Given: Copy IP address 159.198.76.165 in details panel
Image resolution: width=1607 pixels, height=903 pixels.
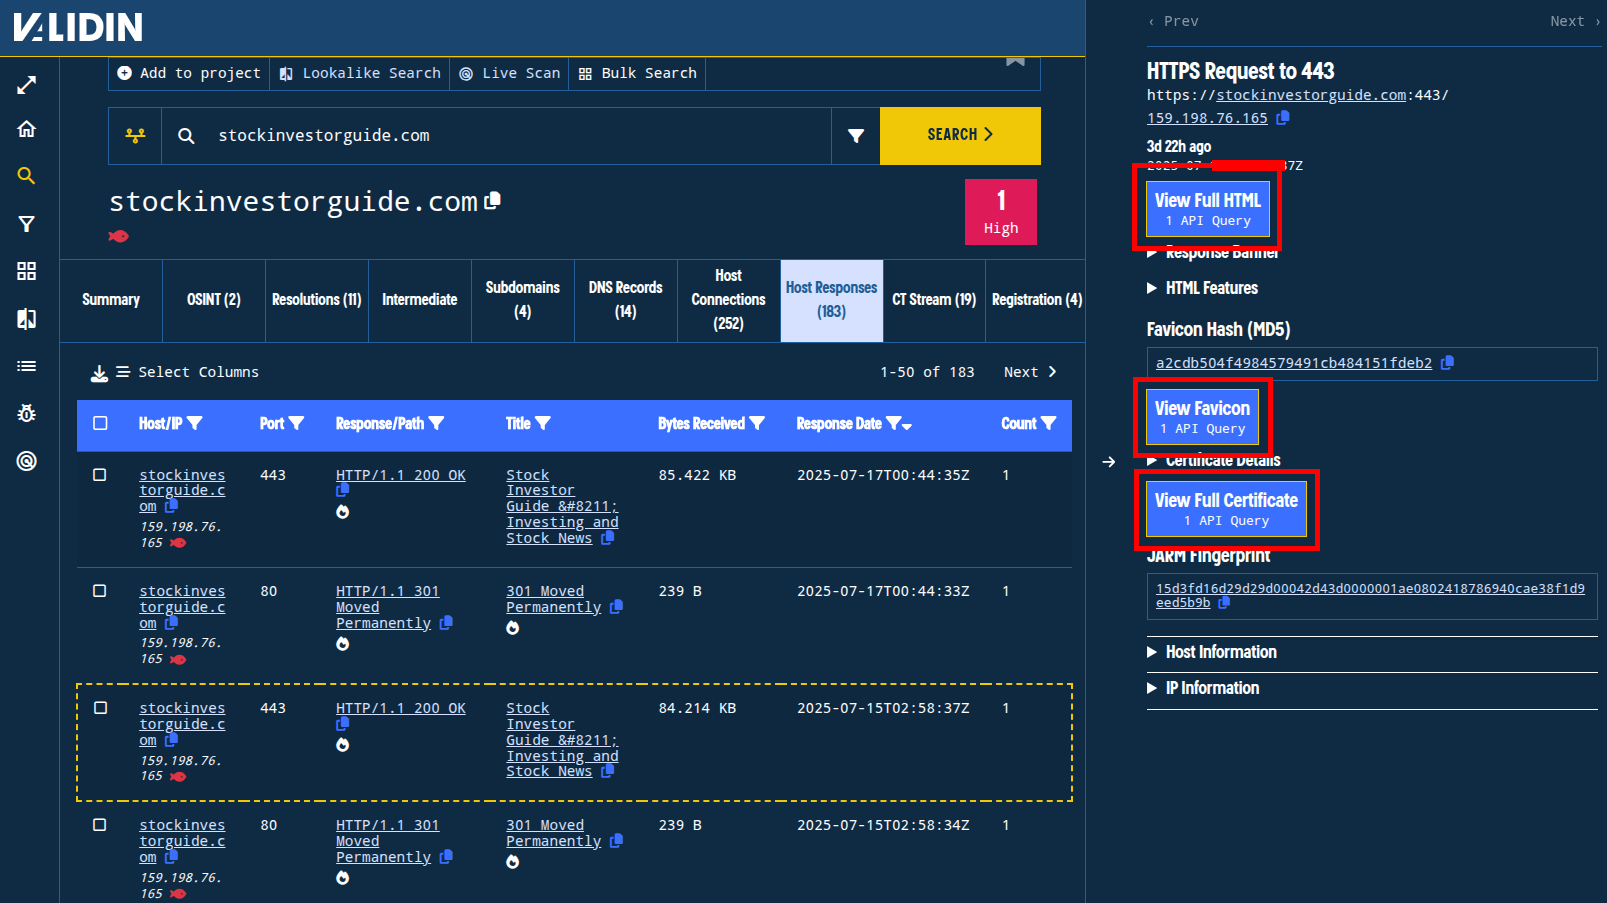Looking at the screenshot, I should (x=1283, y=118).
